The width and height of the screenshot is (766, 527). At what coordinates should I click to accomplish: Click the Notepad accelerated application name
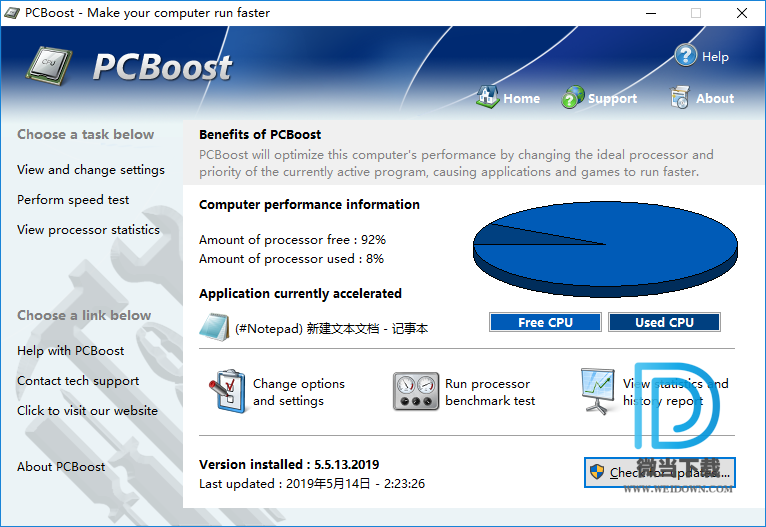pyautogui.click(x=331, y=328)
